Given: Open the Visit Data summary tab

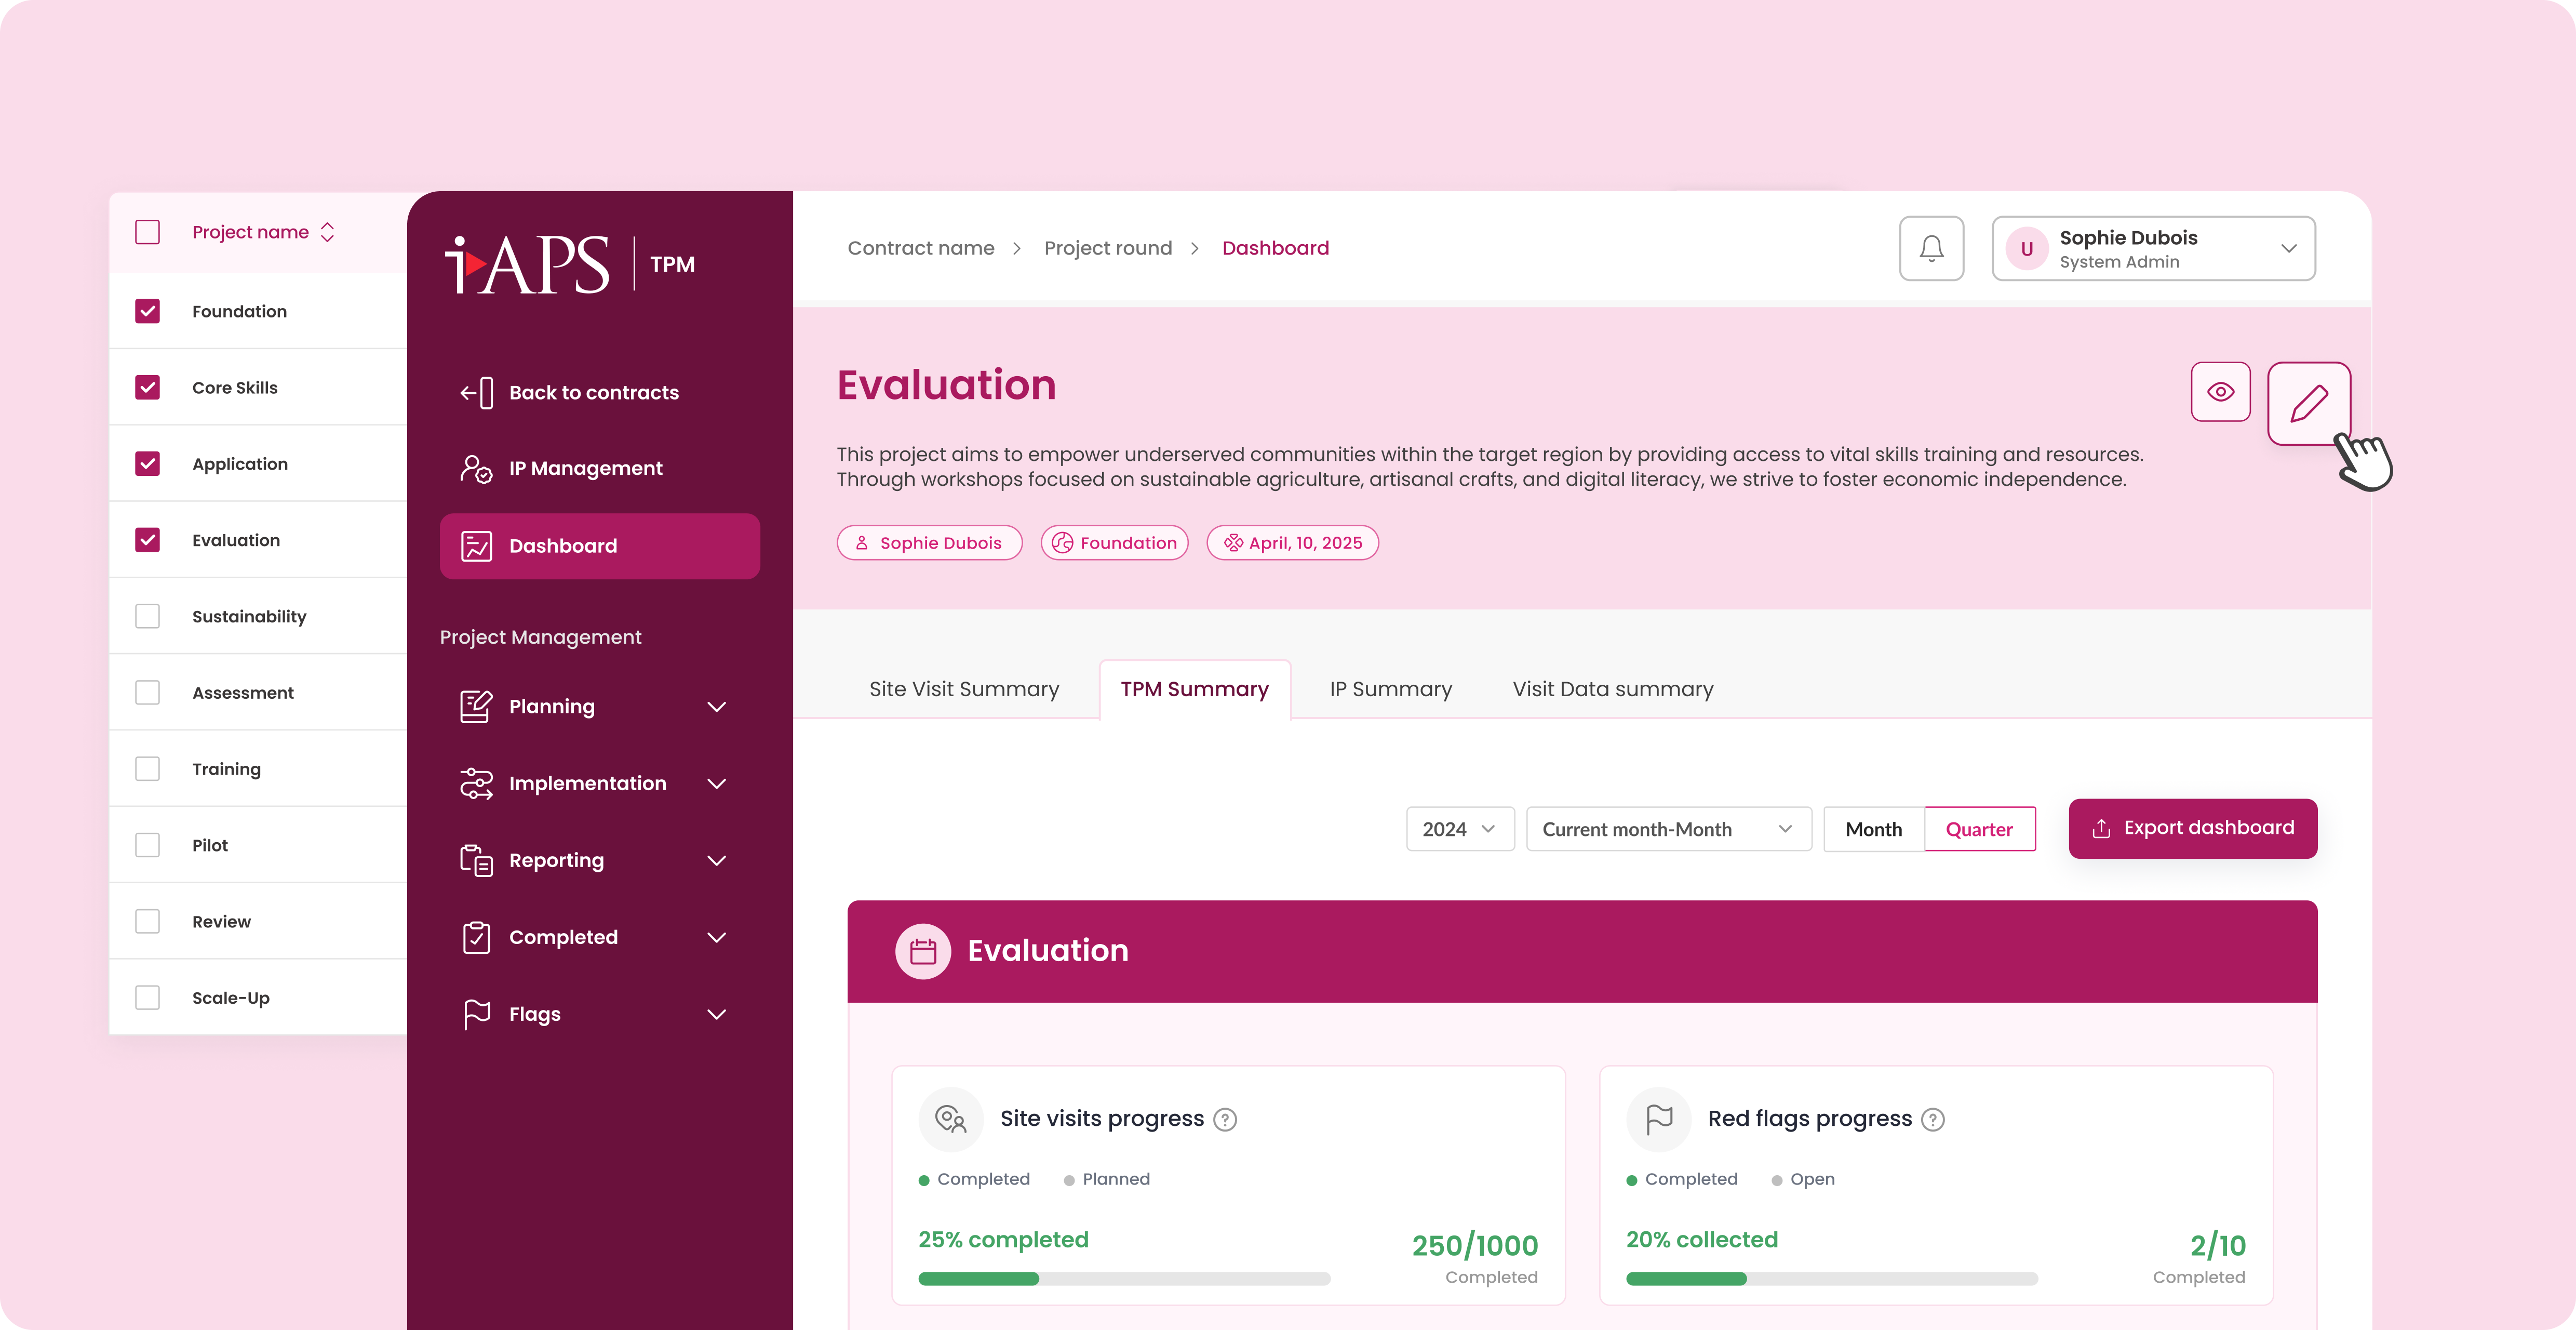Looking at the screenshot, I should click(1612, 689).
